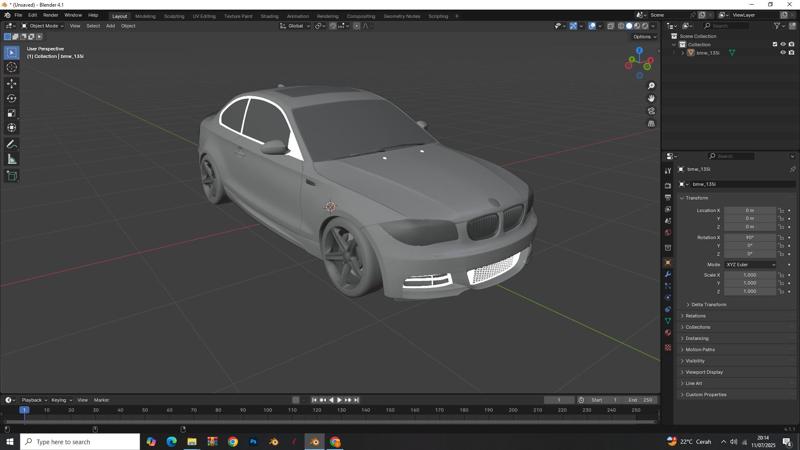The width and height of the screenshot is (800, 450).
Task: Click Playback in the timeline header
Action: (34, 400)
